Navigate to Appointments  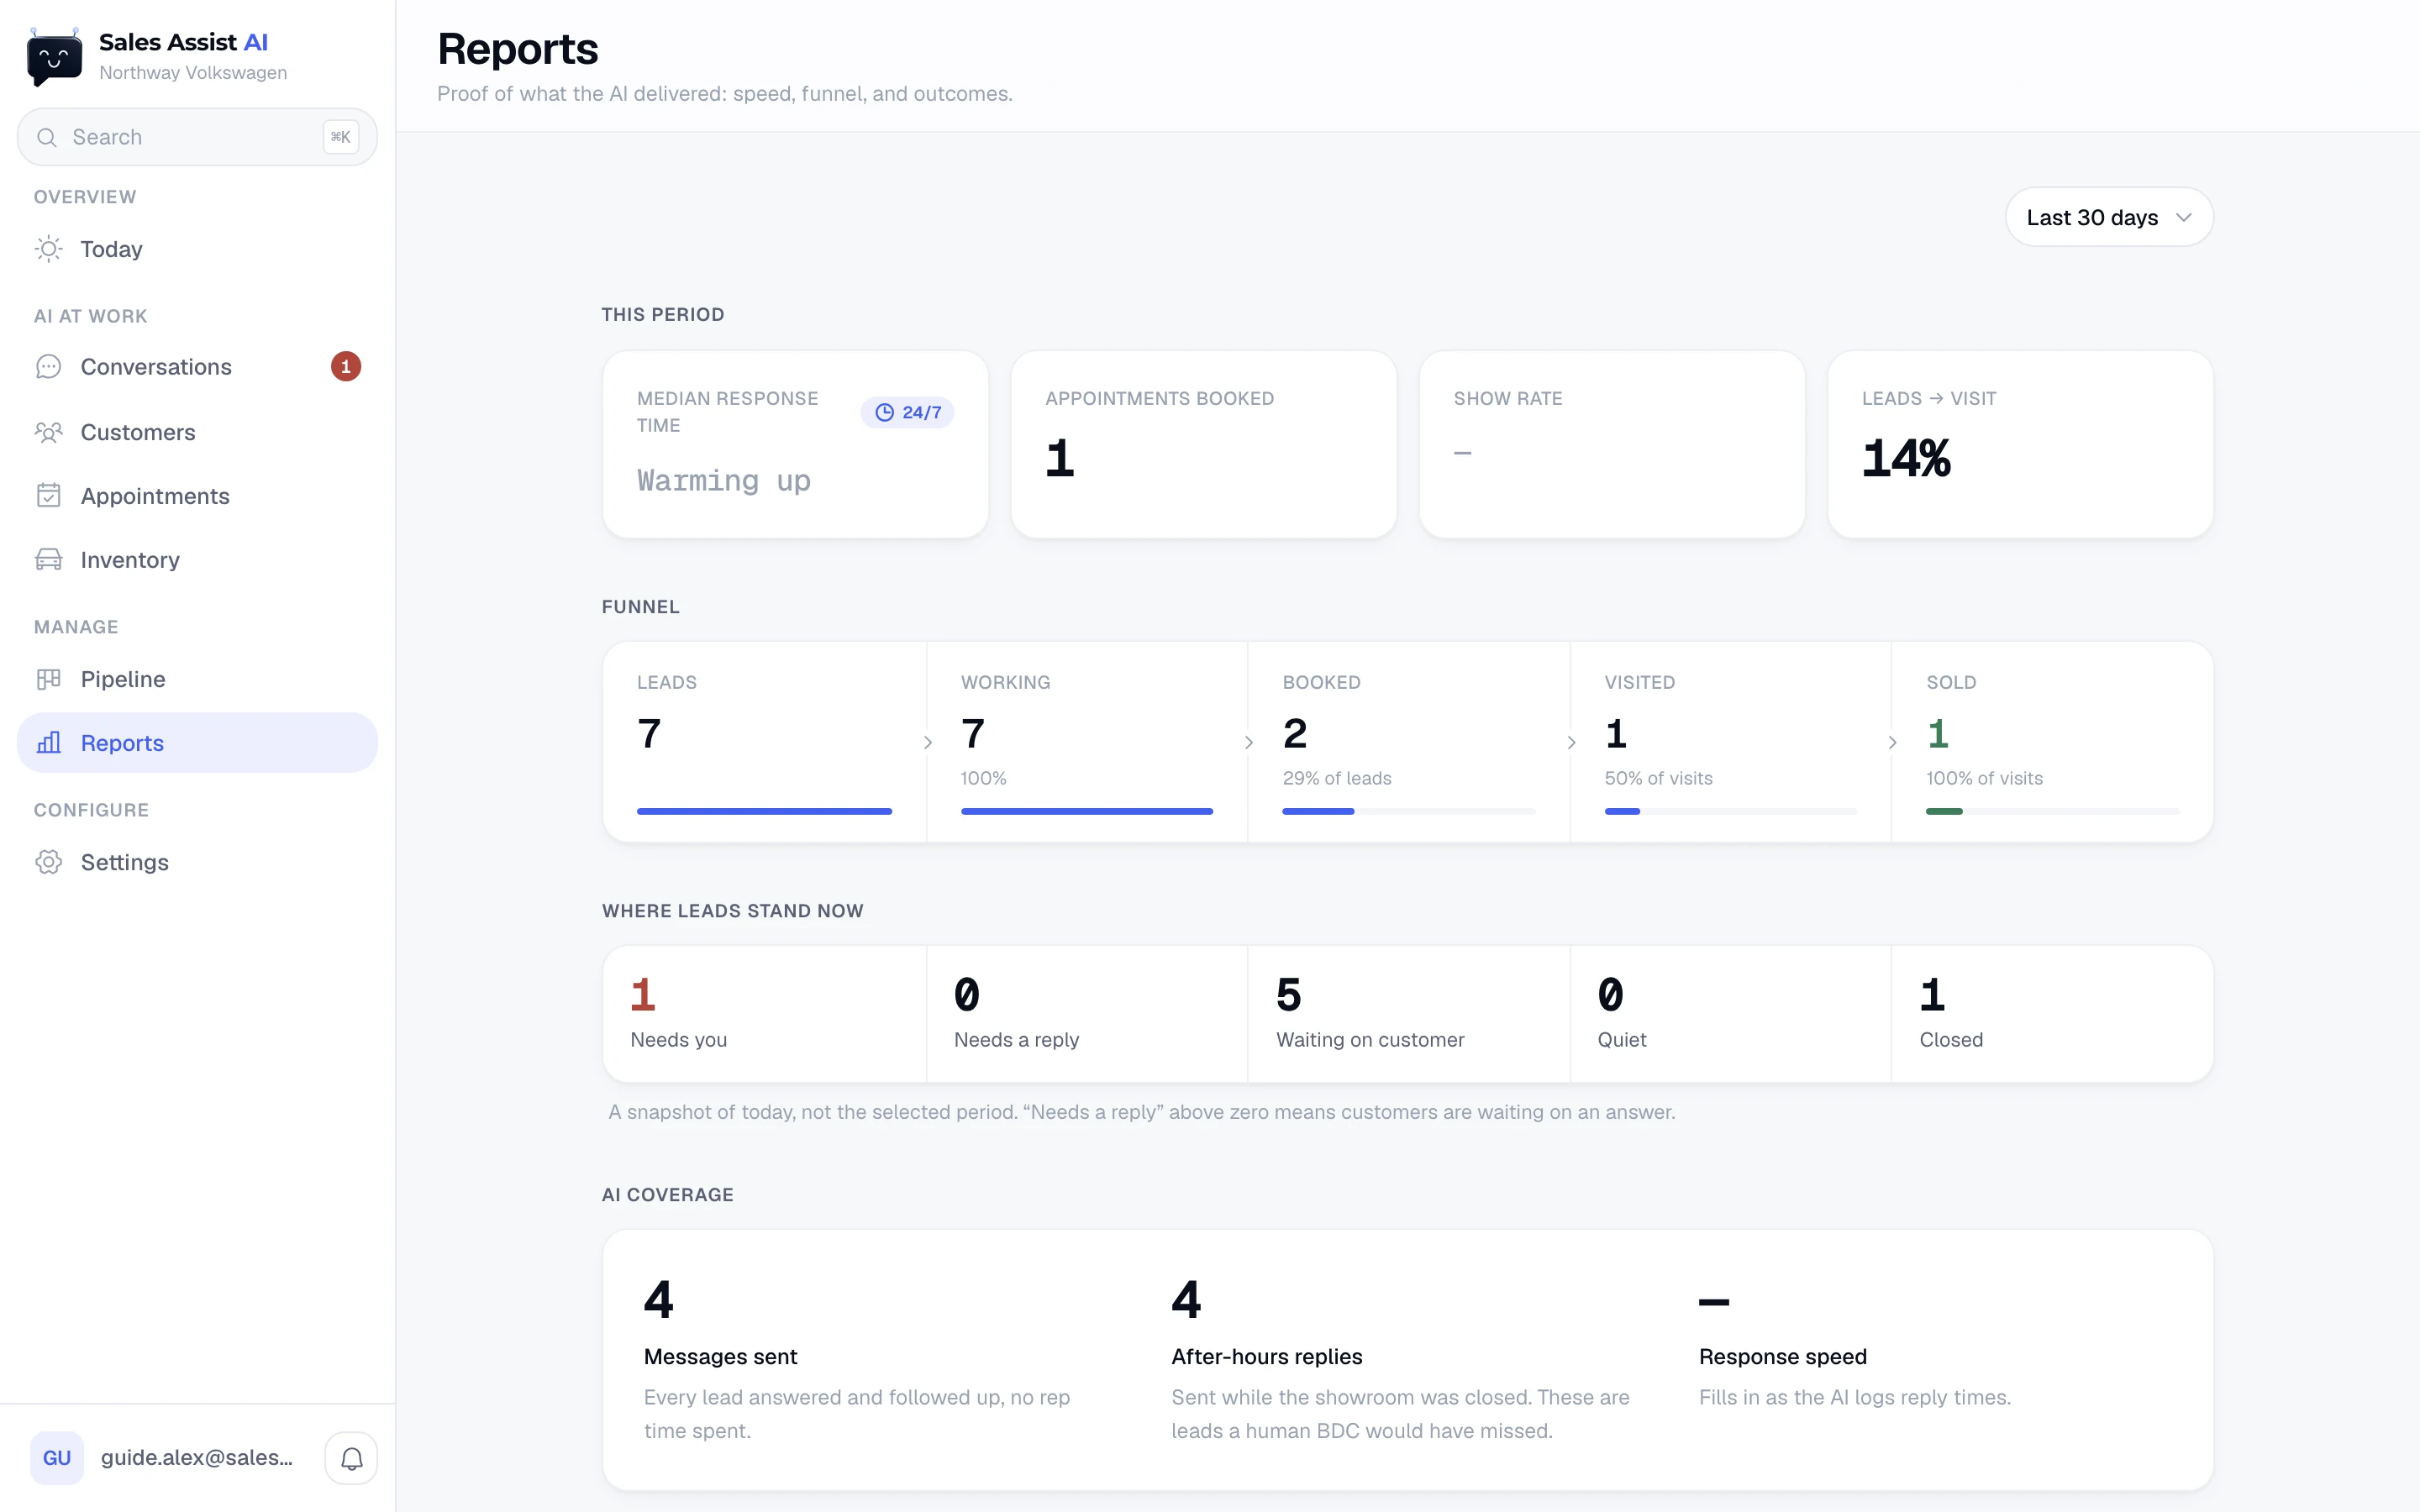(197, 496)
